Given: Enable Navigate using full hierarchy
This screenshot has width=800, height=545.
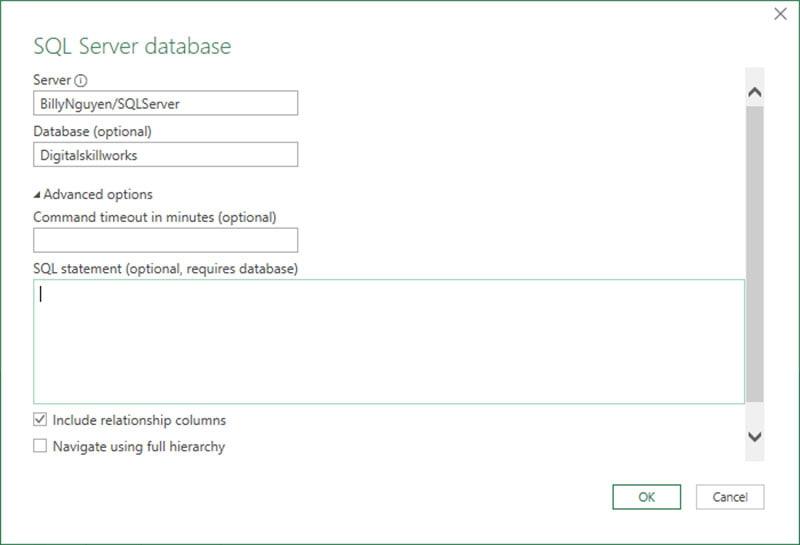Looking at the screenshot, I should (x=40, y=445).
